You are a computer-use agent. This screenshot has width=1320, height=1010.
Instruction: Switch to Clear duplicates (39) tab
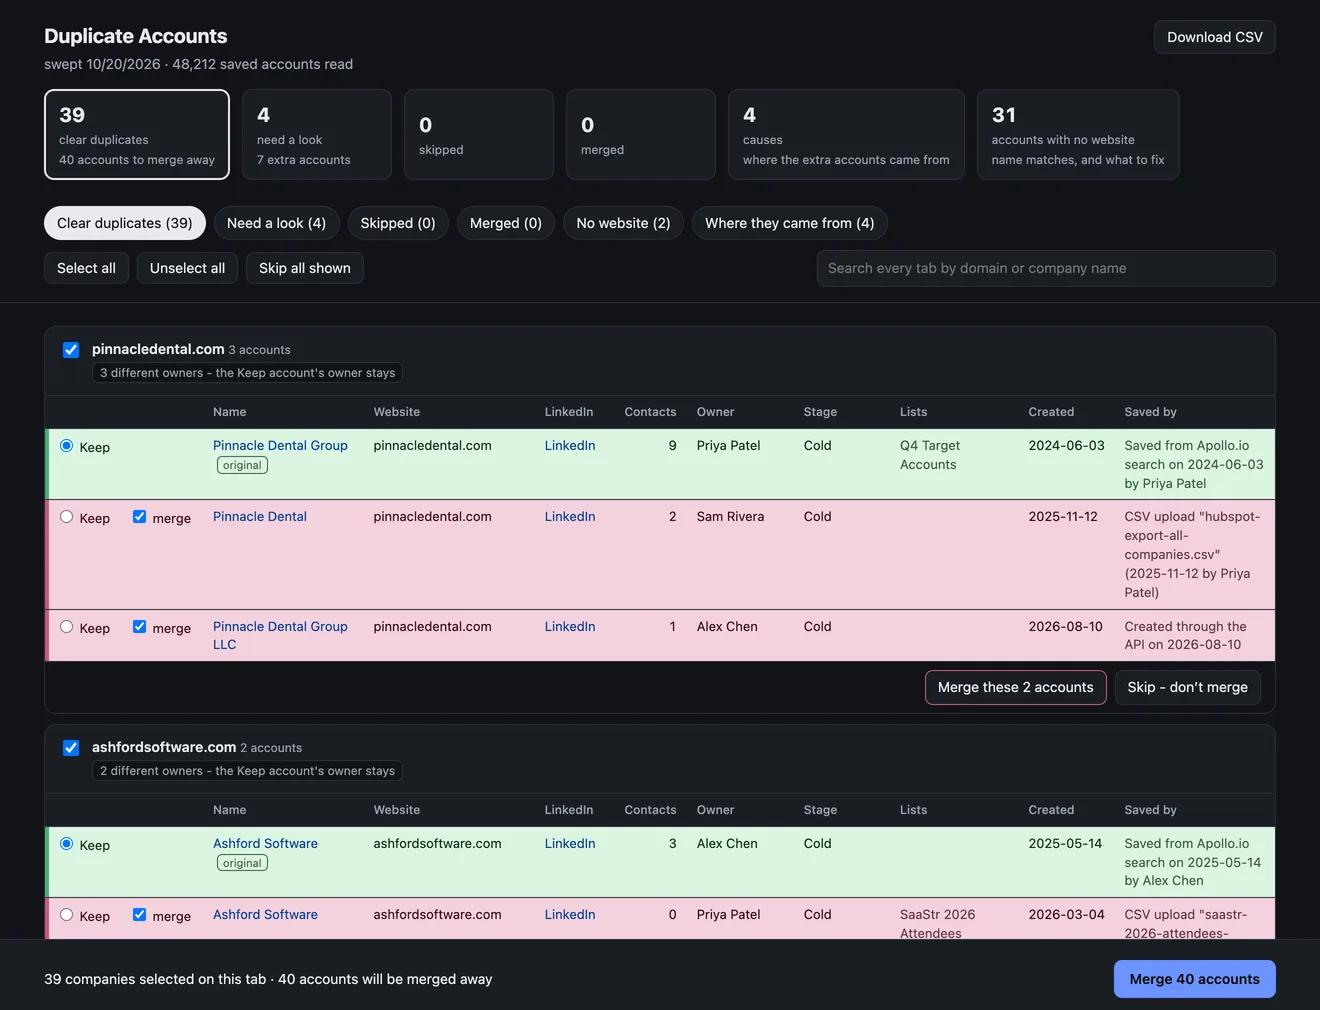125,223
